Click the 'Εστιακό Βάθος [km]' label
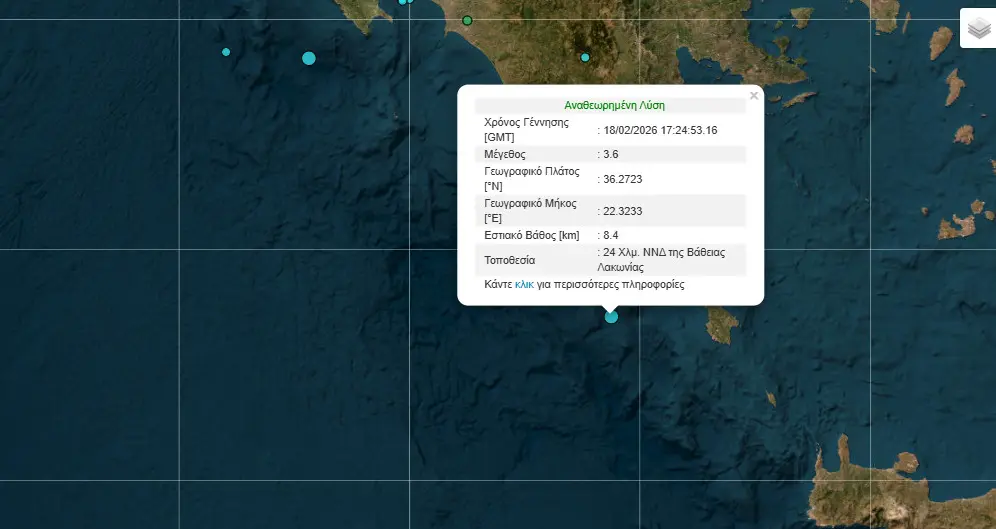 [x=531, y=235]
